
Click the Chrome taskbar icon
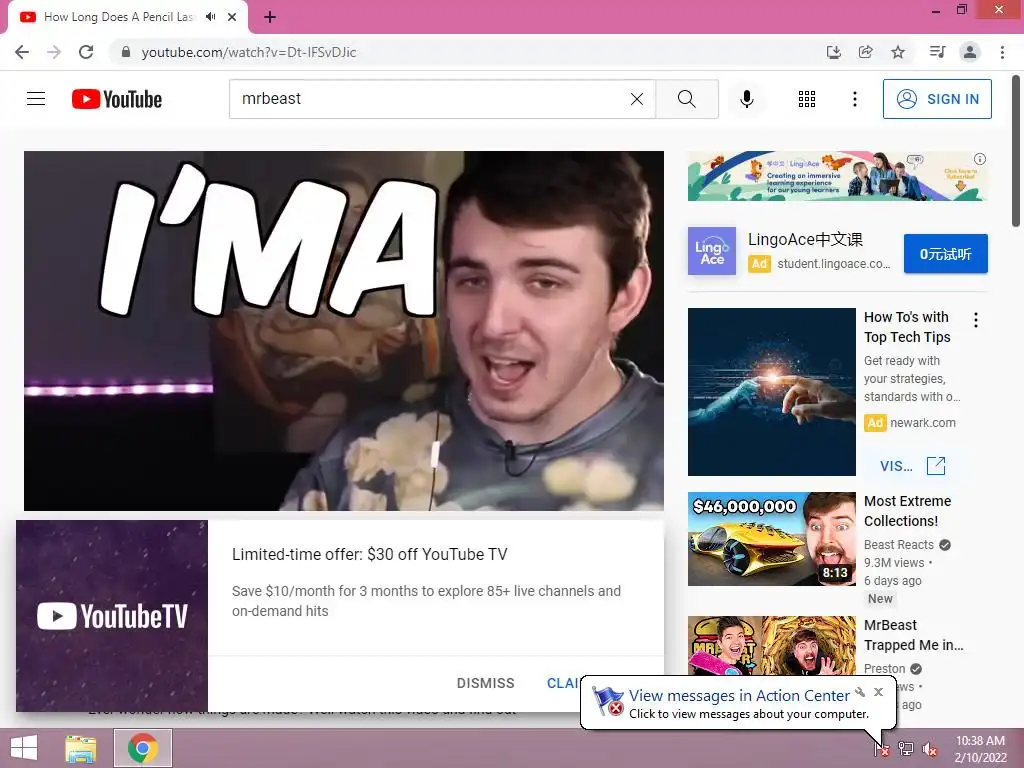(x=142, y=748)
